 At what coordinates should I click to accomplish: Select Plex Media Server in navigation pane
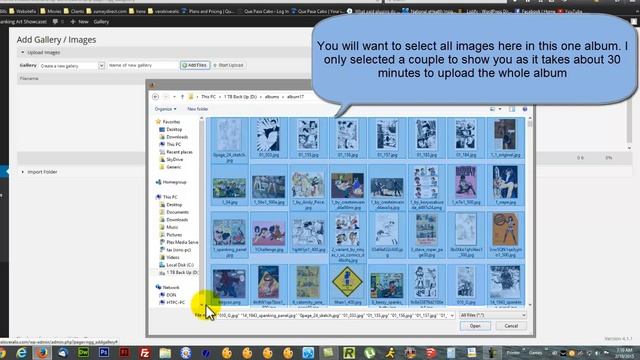pyautogui.click(x=182, y=242)
